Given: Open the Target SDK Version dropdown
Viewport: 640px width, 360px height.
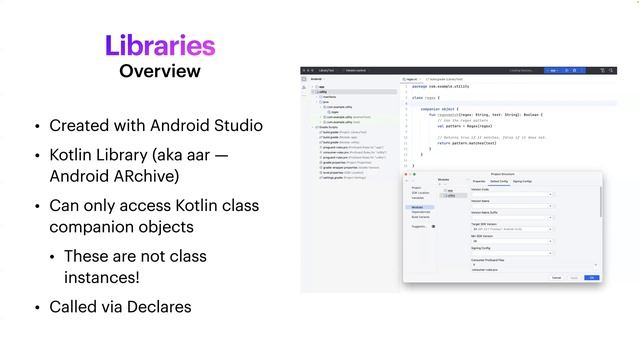Looking at the screenshot, I should [x=512, y=229].
